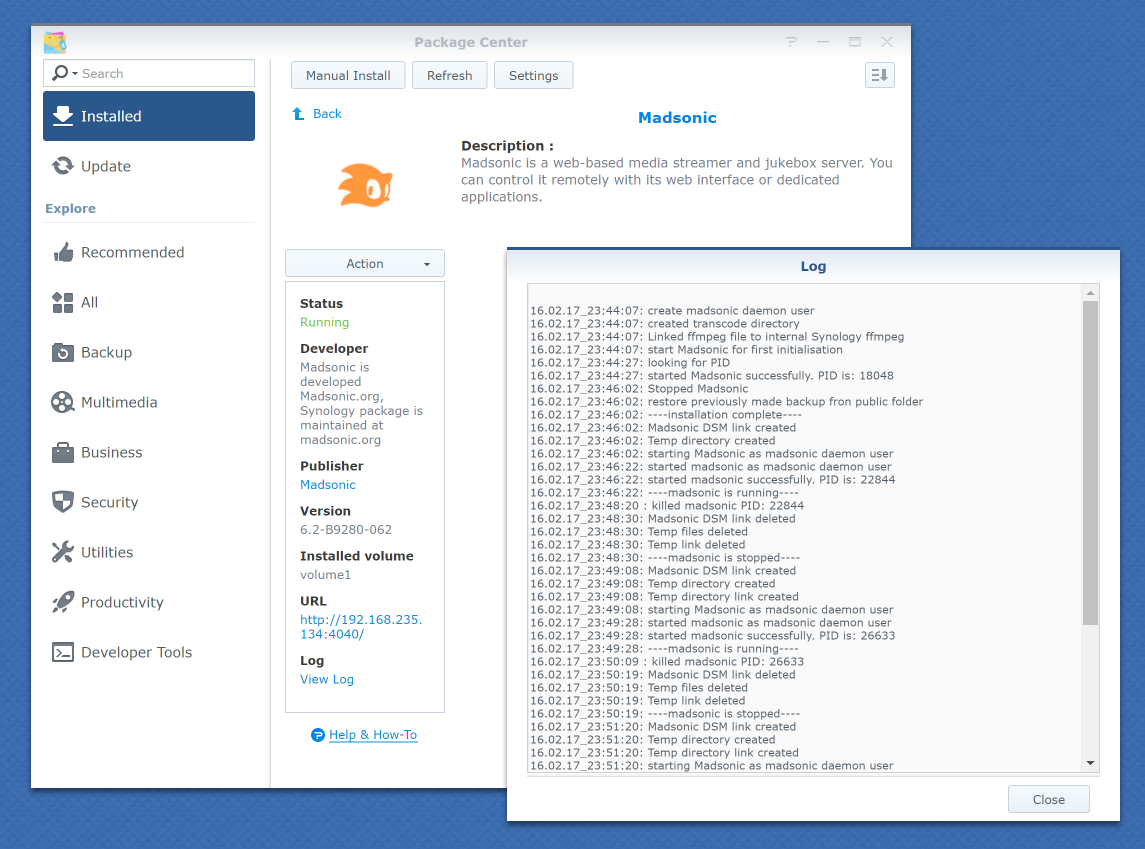Click log line mentioning PID 26633 started
Image resolution: width=1145 pixels, height=849 pixels.
click(x=713, y=636)
